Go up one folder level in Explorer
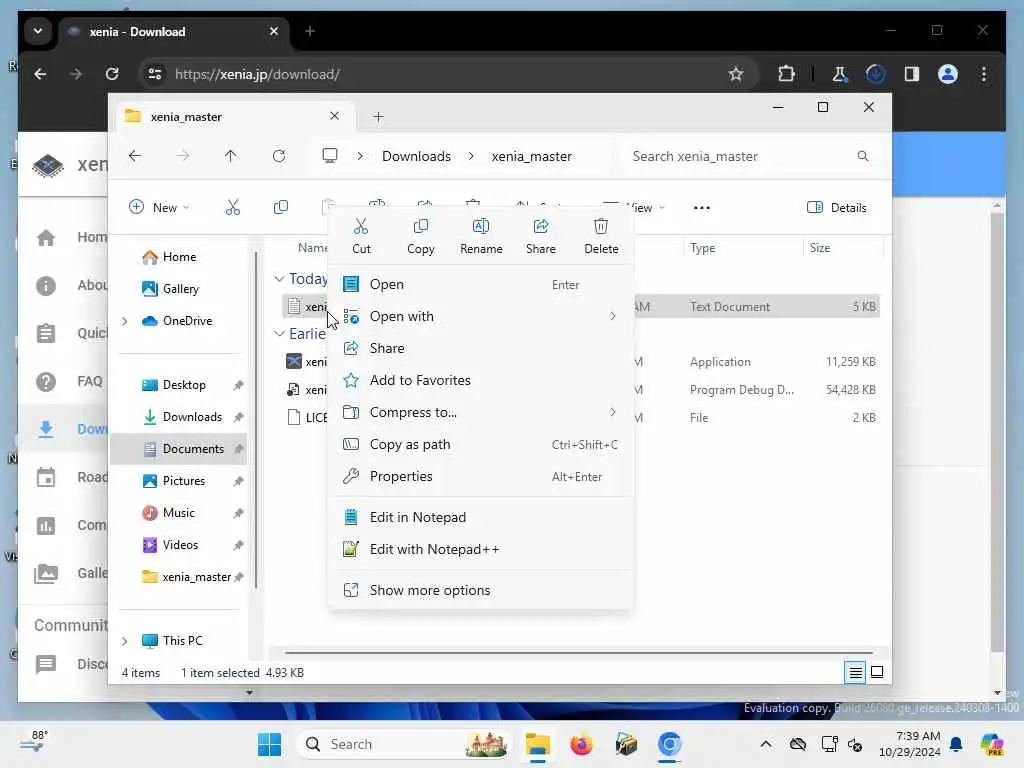 point(231,156)
